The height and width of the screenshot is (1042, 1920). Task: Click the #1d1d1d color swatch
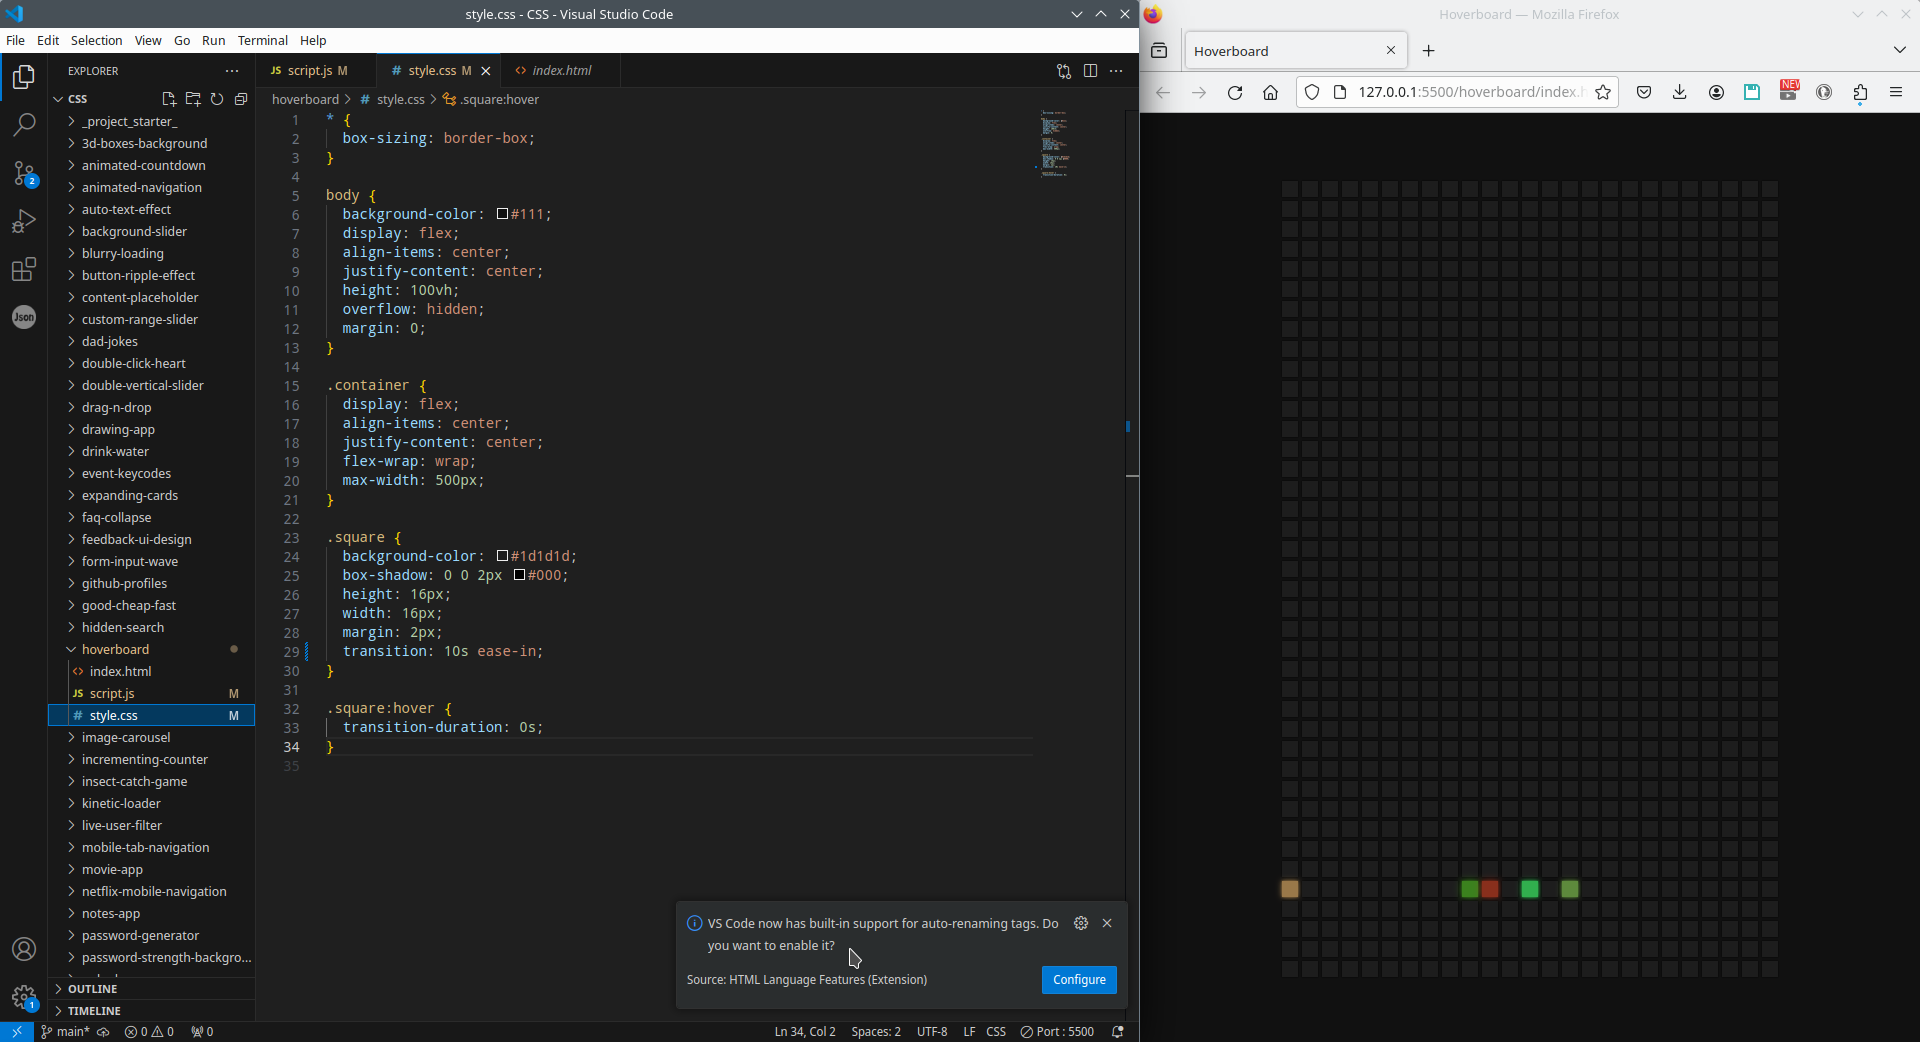pos(502,556)
